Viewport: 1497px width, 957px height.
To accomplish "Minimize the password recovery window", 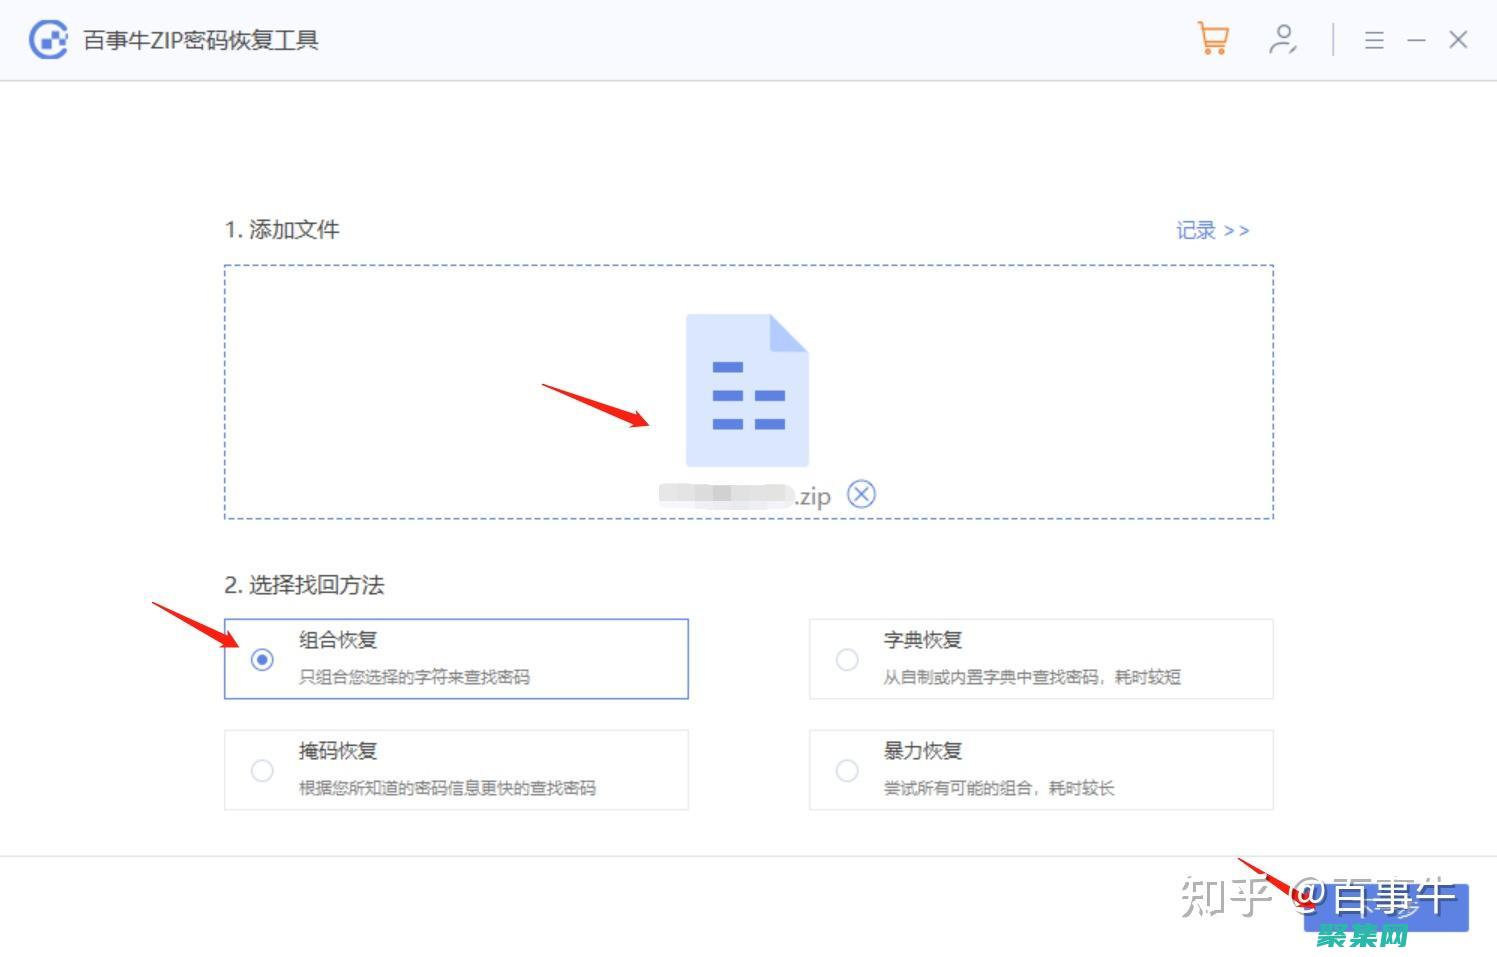I will click(x=1416, y=40).
